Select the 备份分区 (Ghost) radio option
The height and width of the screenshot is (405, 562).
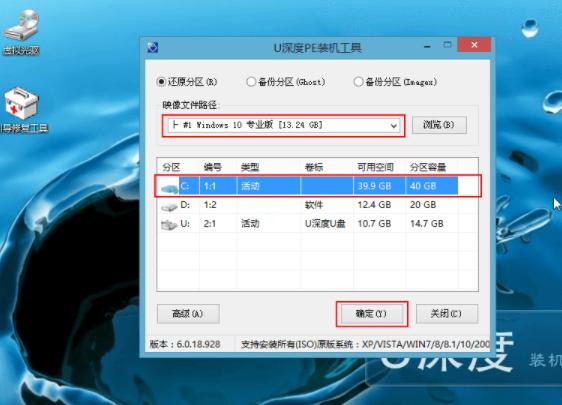[251, 82]
